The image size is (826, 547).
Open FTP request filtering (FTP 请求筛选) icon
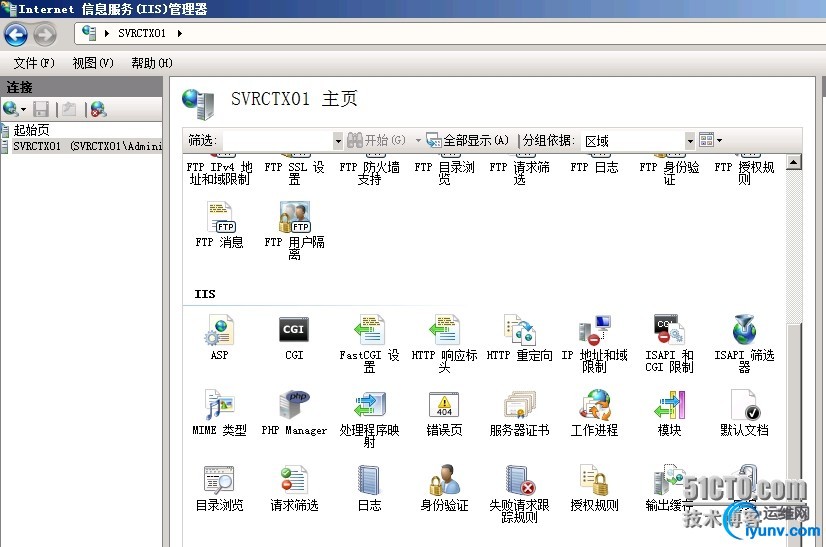(x=519, y=170)
